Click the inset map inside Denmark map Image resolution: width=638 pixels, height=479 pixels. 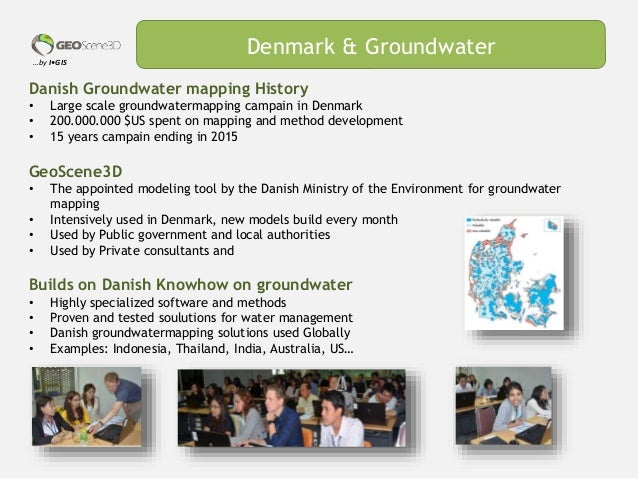(552, 225)
